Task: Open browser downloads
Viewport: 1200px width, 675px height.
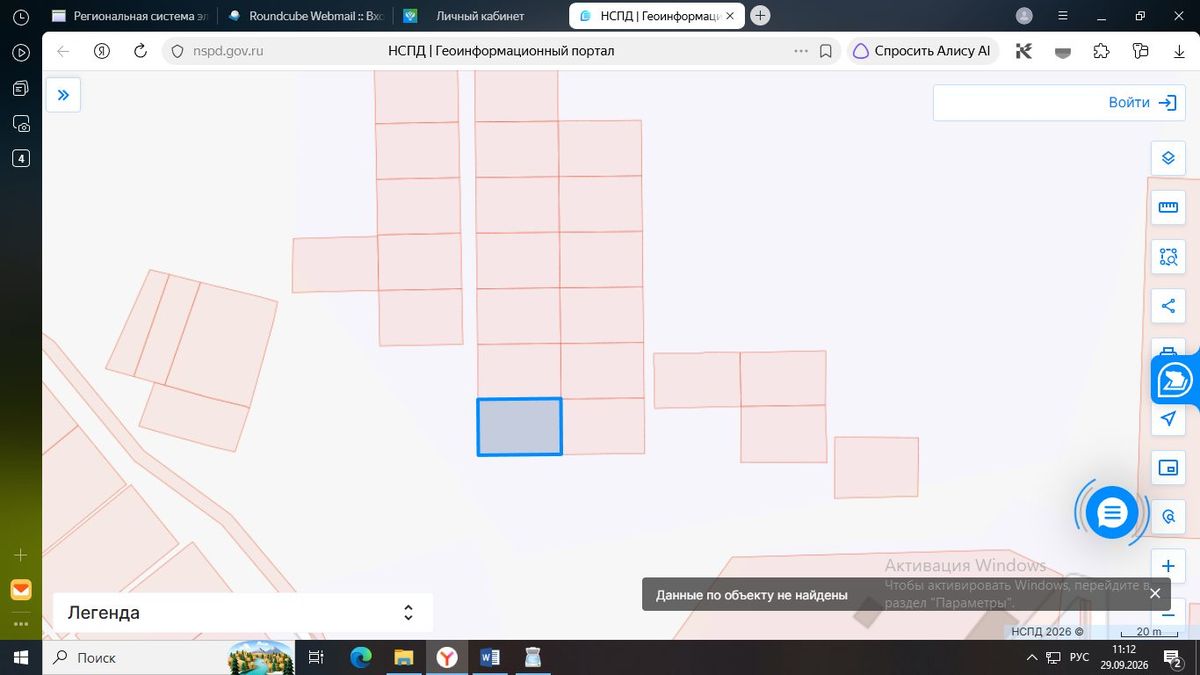Action: (1179, 51)
